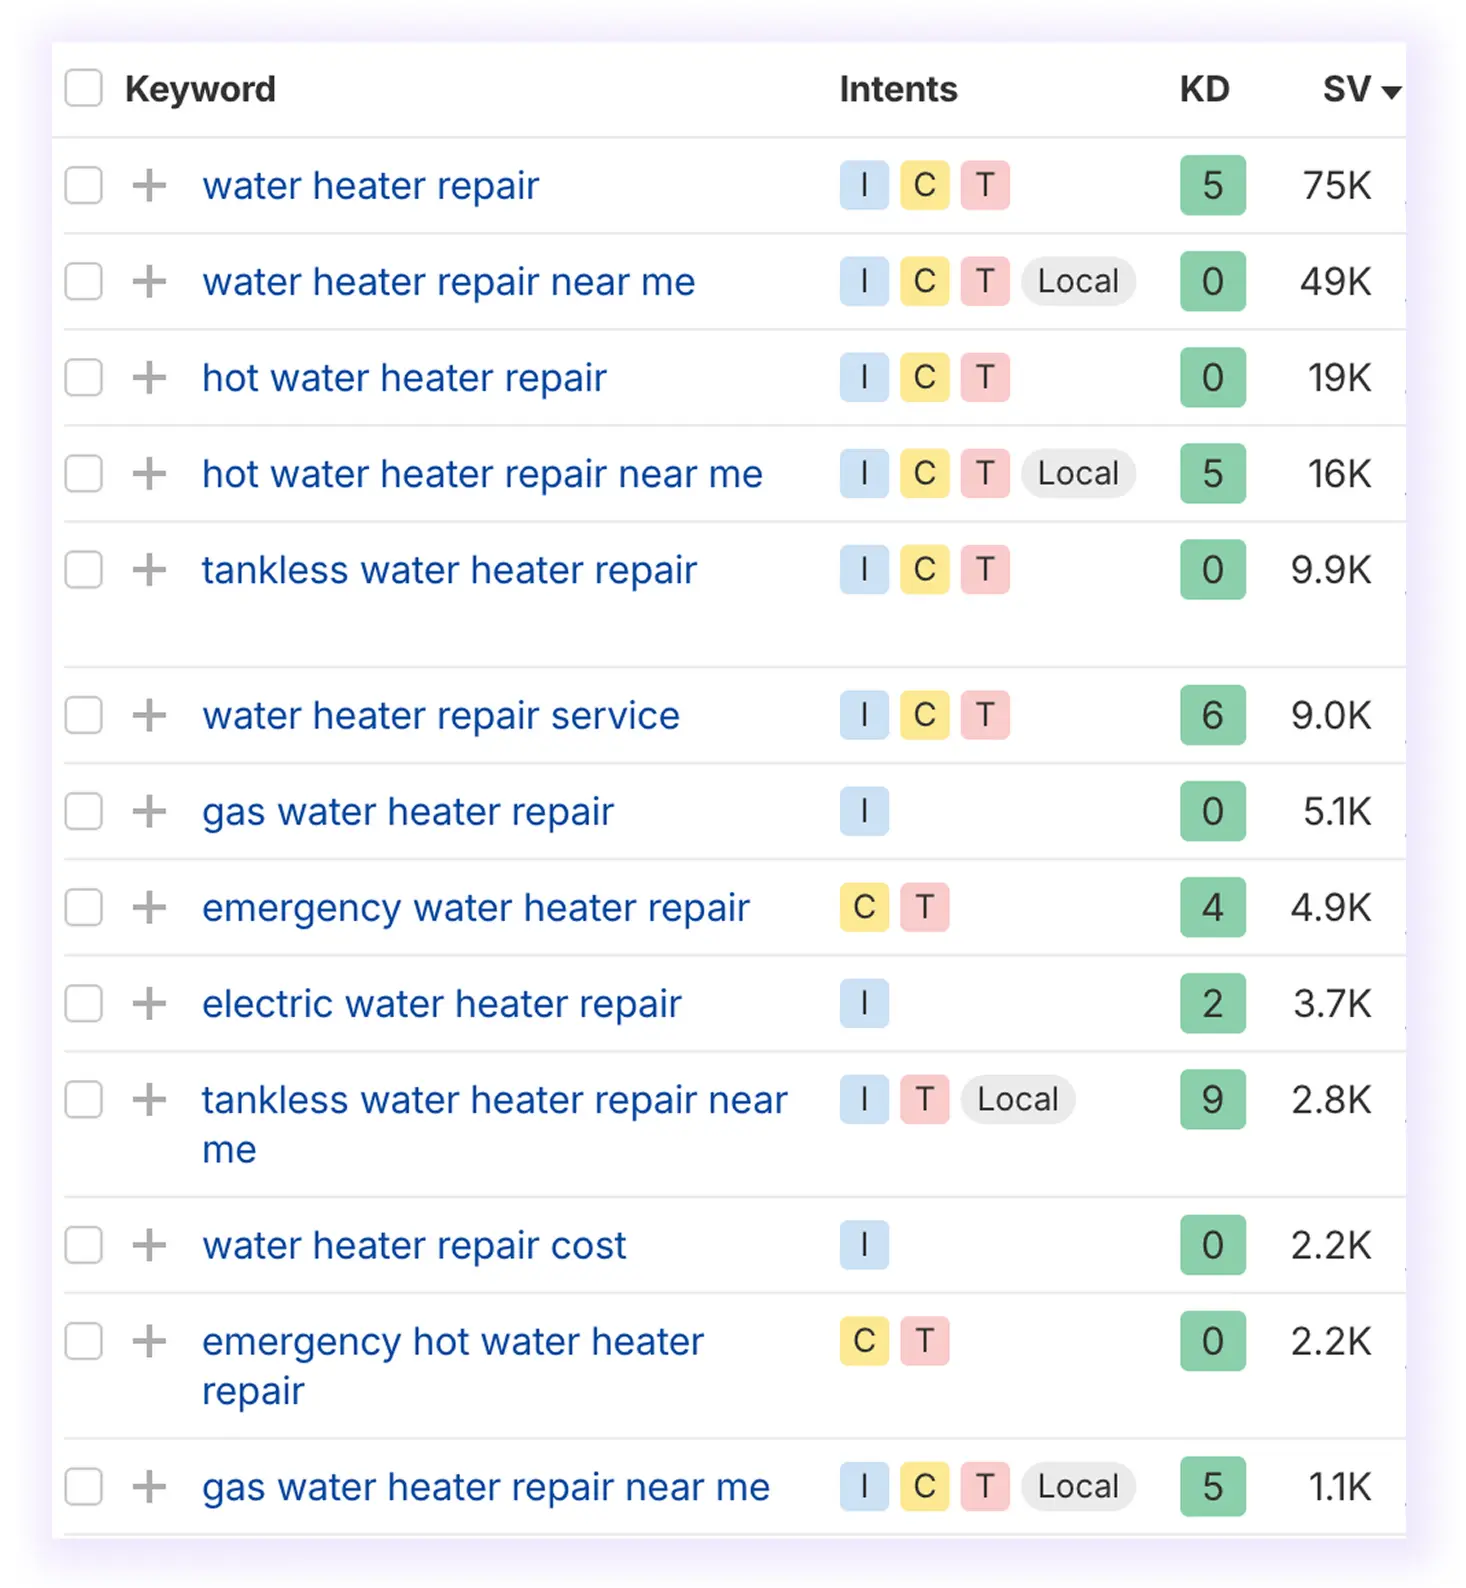Click the "Keyword" column header
The height and width of the screenshot is (1588, 1466).
201,88
